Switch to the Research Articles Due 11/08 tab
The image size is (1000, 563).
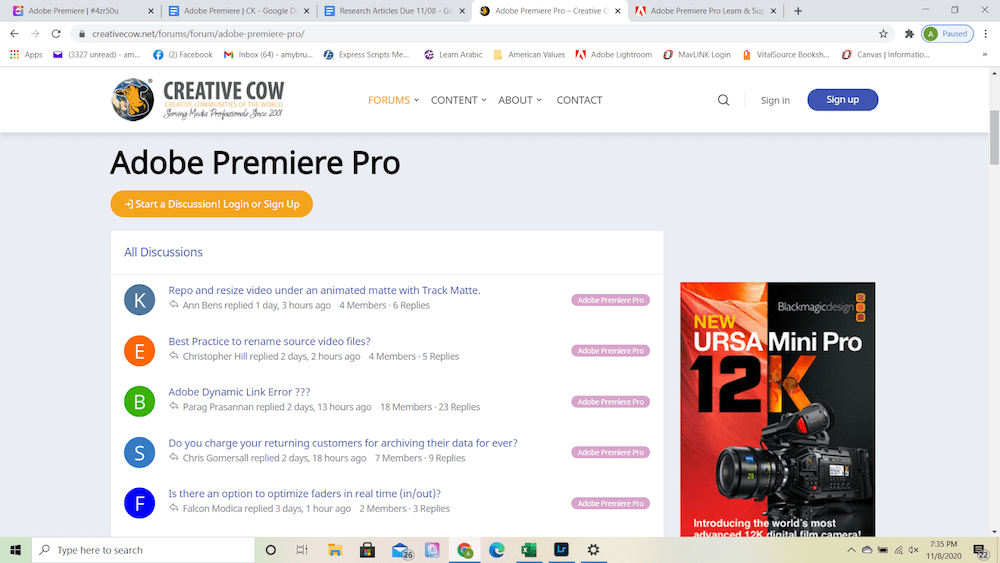pyautogui.click(x=395, y=11)
